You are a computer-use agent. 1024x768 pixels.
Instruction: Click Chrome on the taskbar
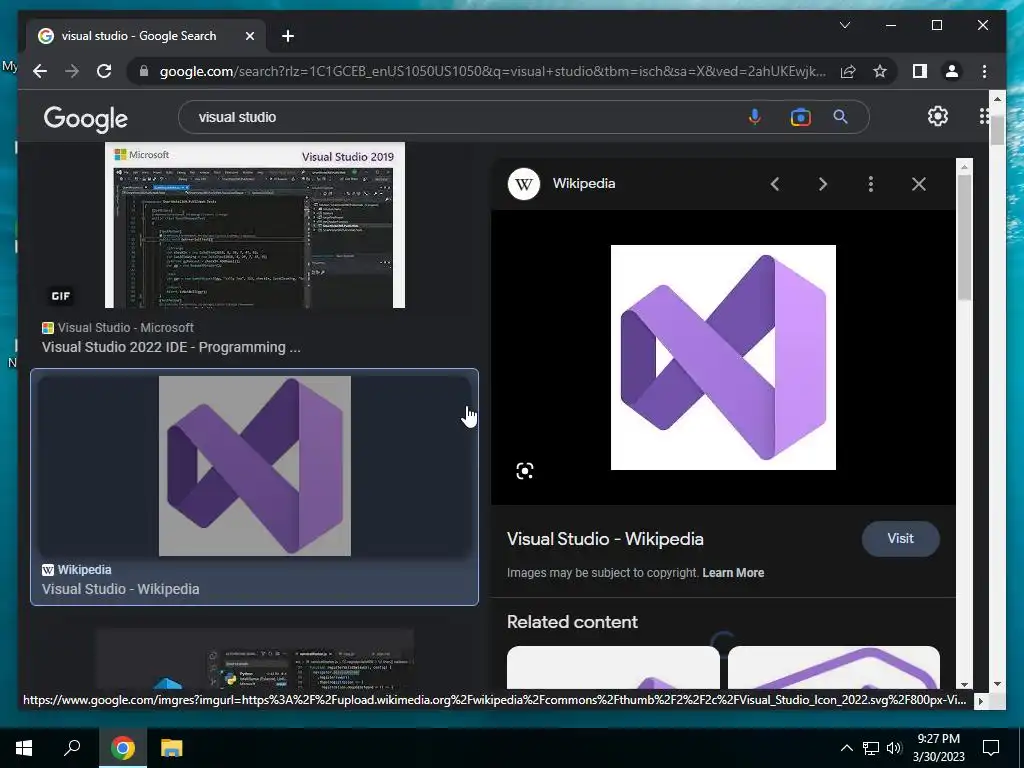pos(123,748)
